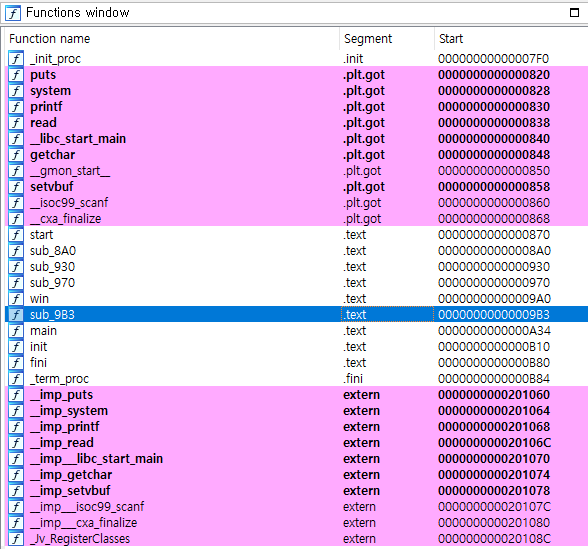
Task: Click the function icon beside setvbuf
Action: tap(16, 187)
